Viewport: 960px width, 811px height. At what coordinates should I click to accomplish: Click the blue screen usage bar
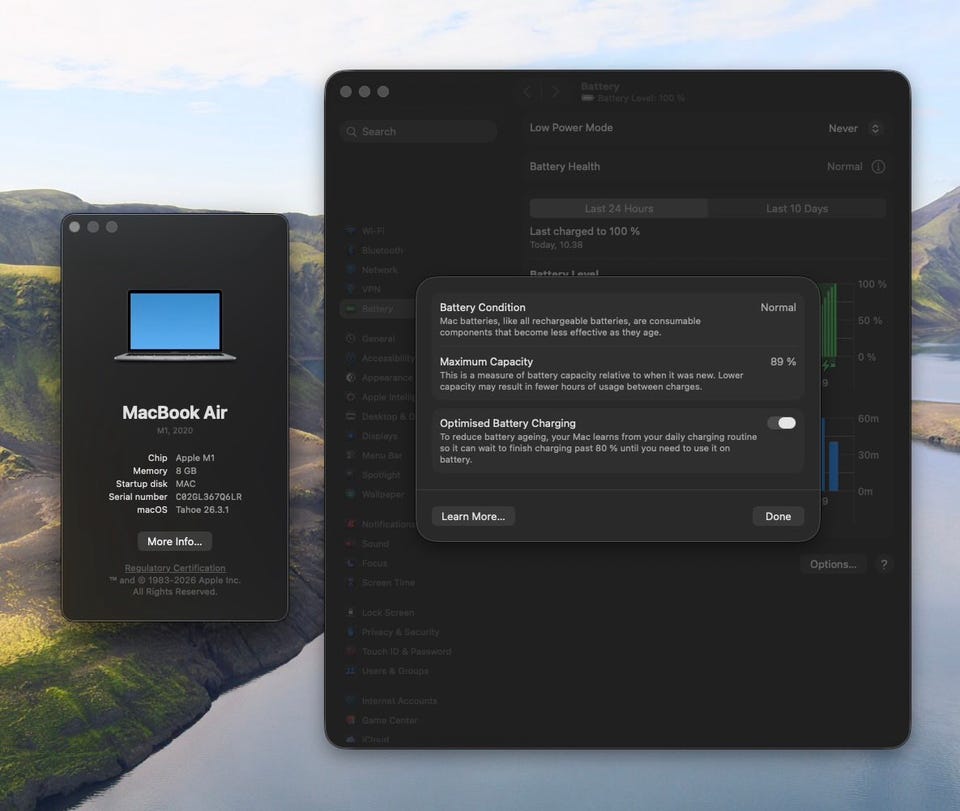[x=833, y=466]
